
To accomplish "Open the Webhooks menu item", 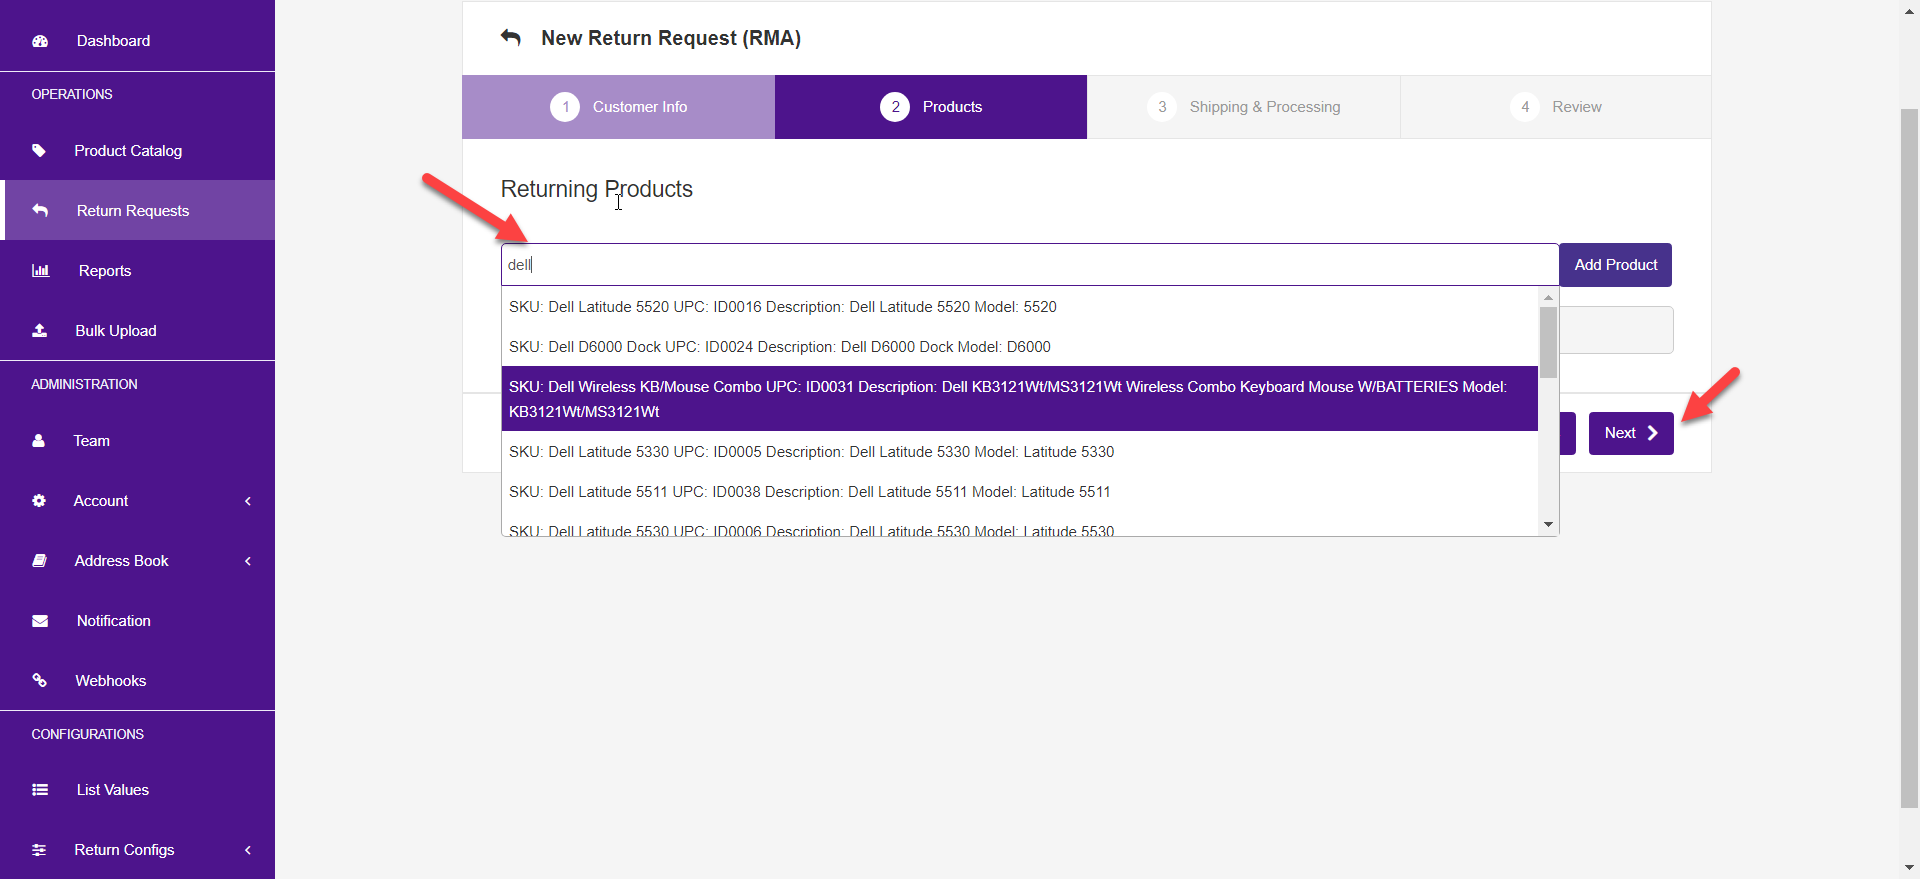I will 137,680.
